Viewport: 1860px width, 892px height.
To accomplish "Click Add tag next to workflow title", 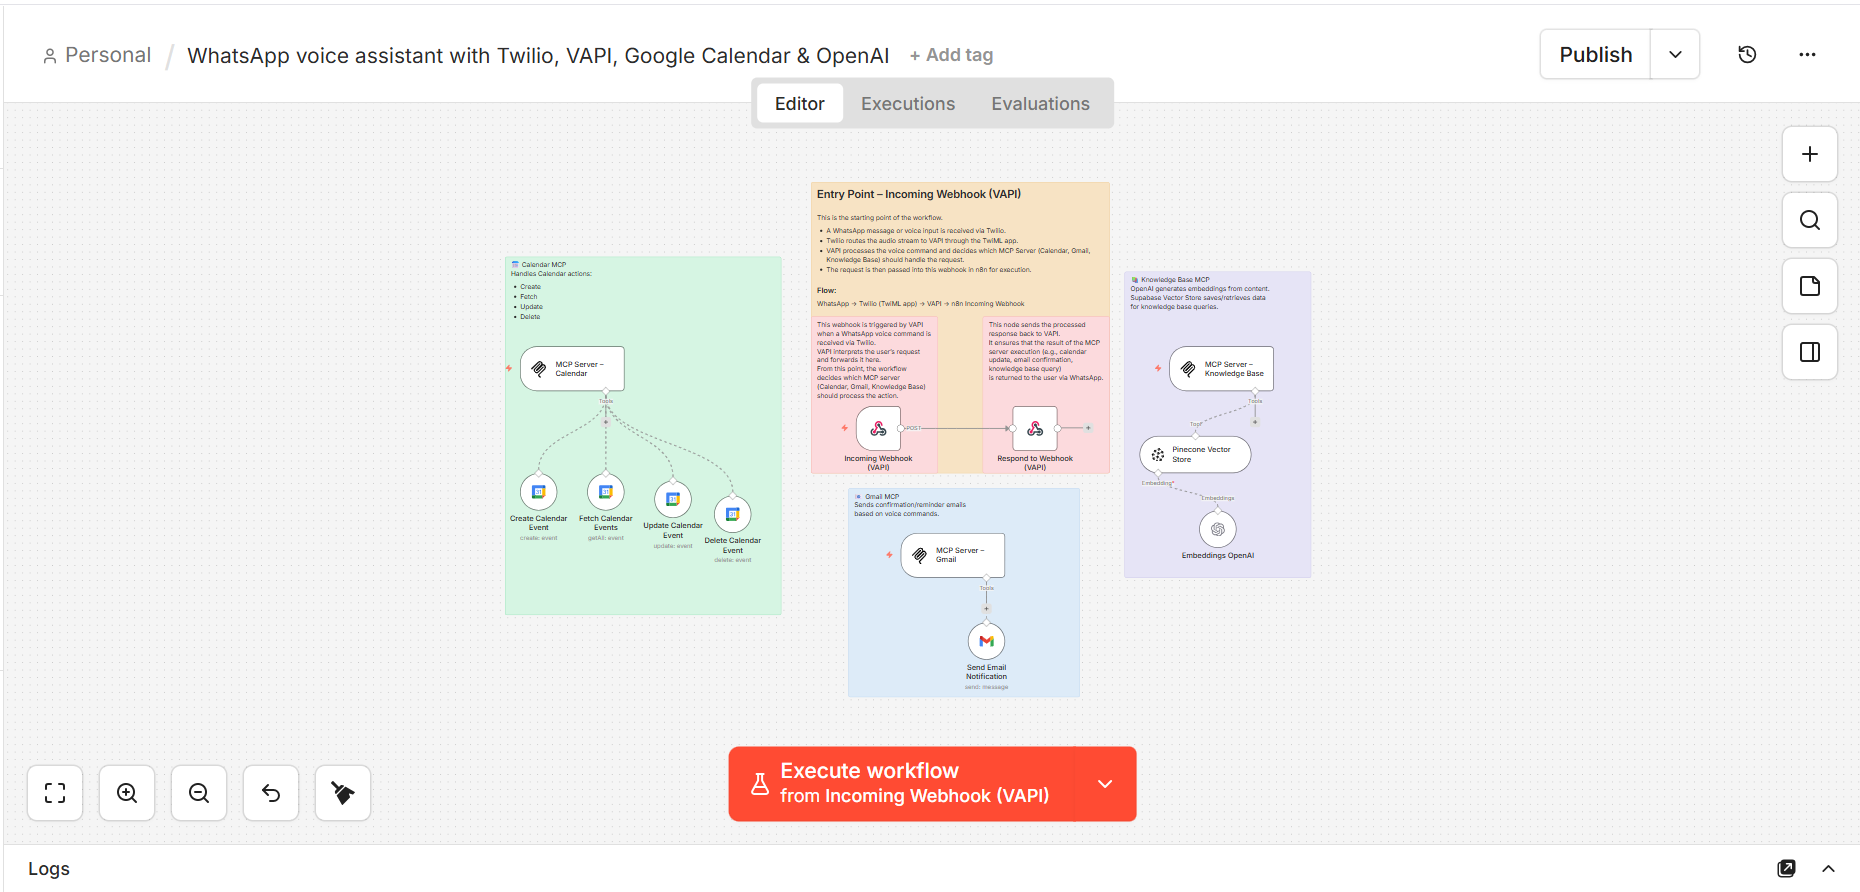I will 951,56.
